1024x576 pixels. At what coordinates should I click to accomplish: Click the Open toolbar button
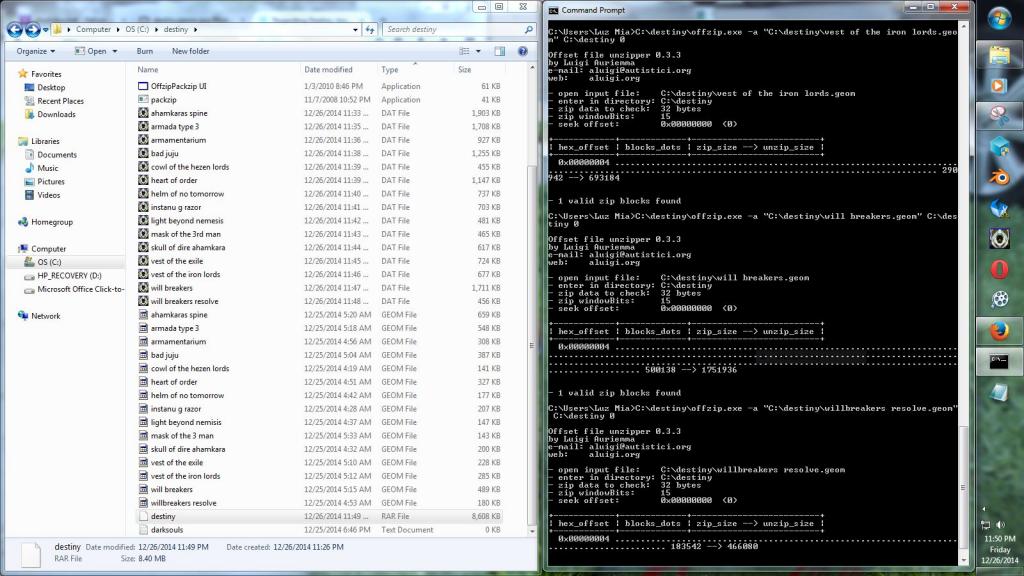(91, 51)
